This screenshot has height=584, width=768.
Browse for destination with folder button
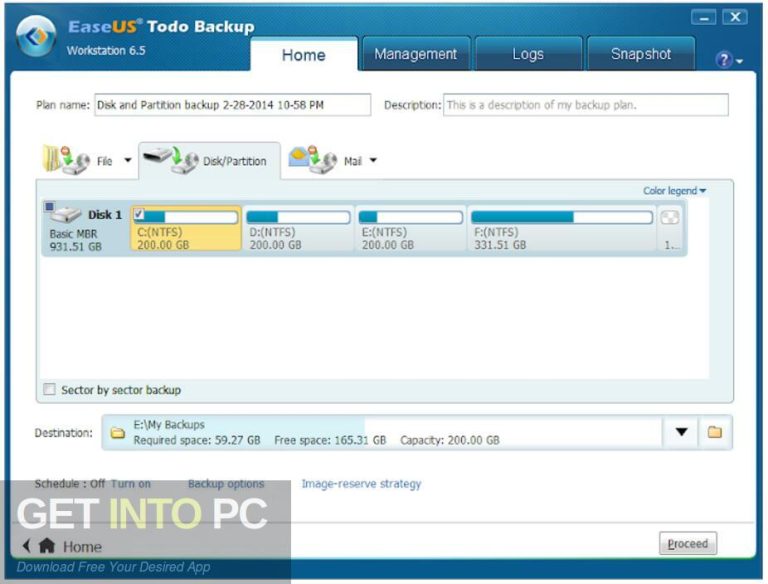[715, 432]
